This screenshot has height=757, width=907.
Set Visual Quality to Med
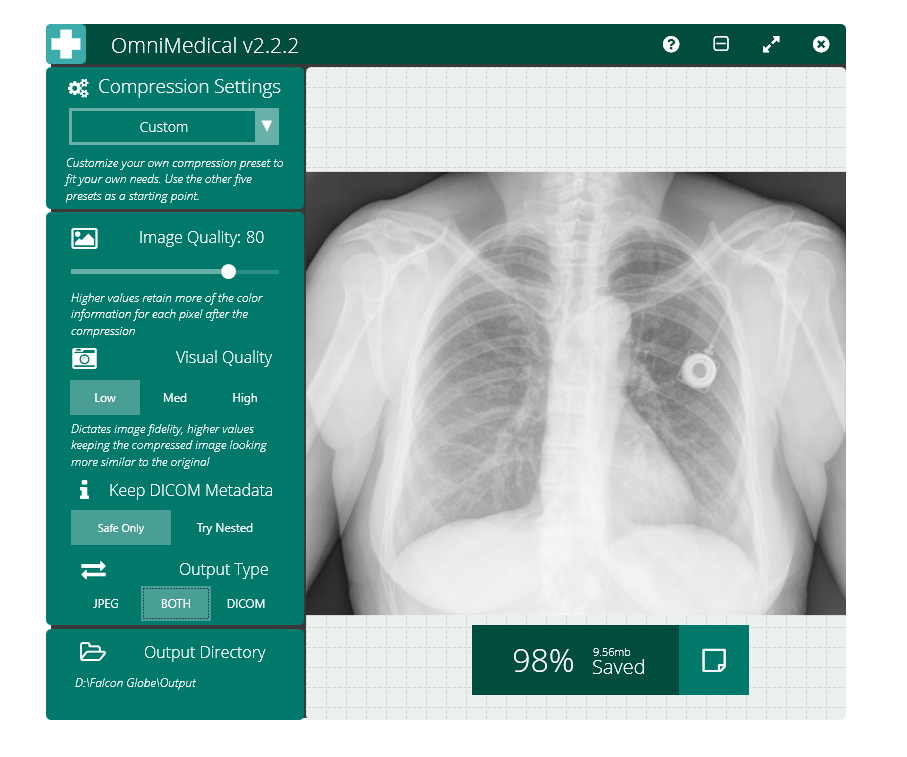(175, 398)
